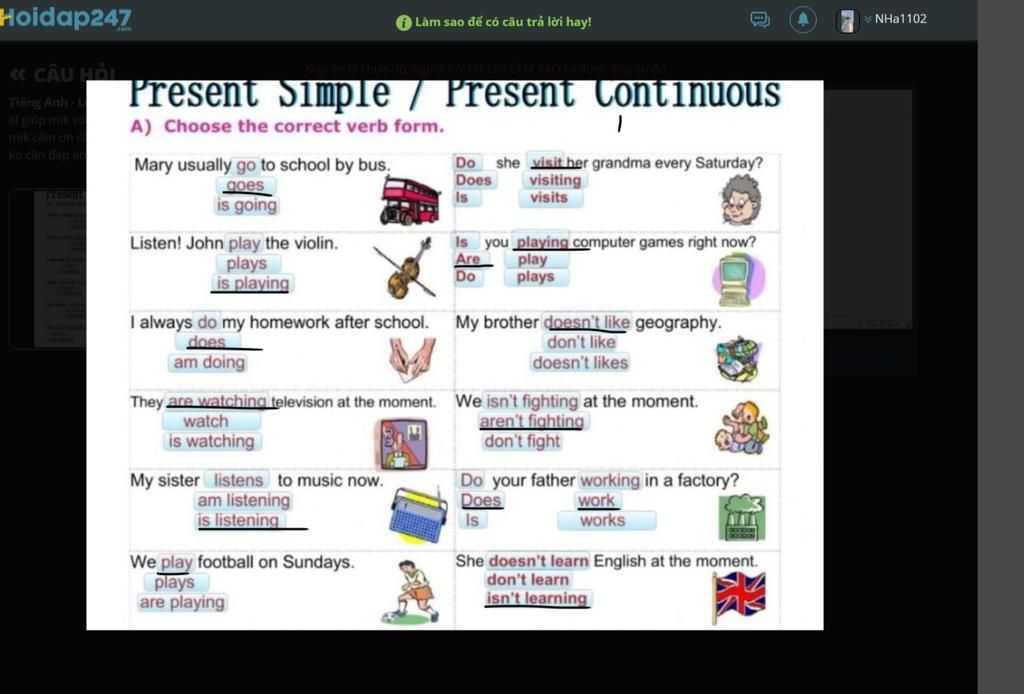Click the violin picture
This screenshot has width=1024, height=694.
(406, 269)
